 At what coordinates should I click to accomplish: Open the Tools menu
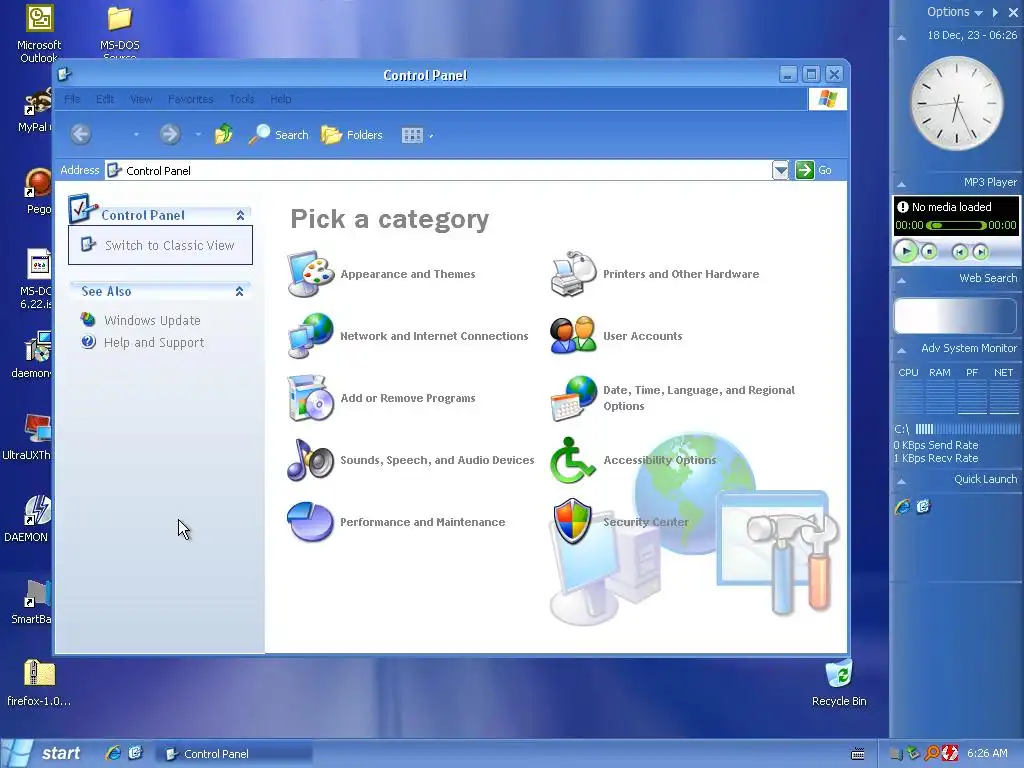pos(242,99)
